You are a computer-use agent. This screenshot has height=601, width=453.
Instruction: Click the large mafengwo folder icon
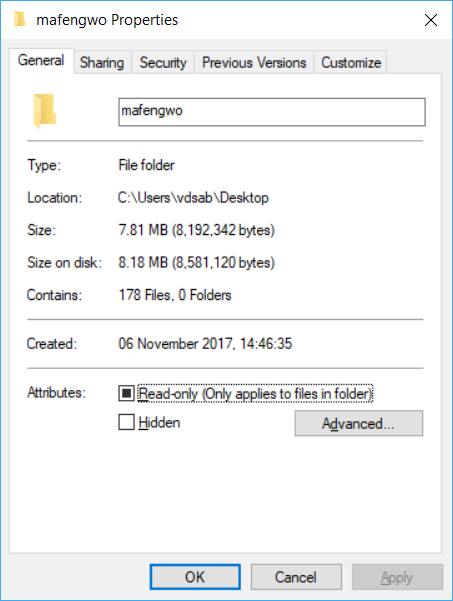pyautogui.click(x=44, y=111)
